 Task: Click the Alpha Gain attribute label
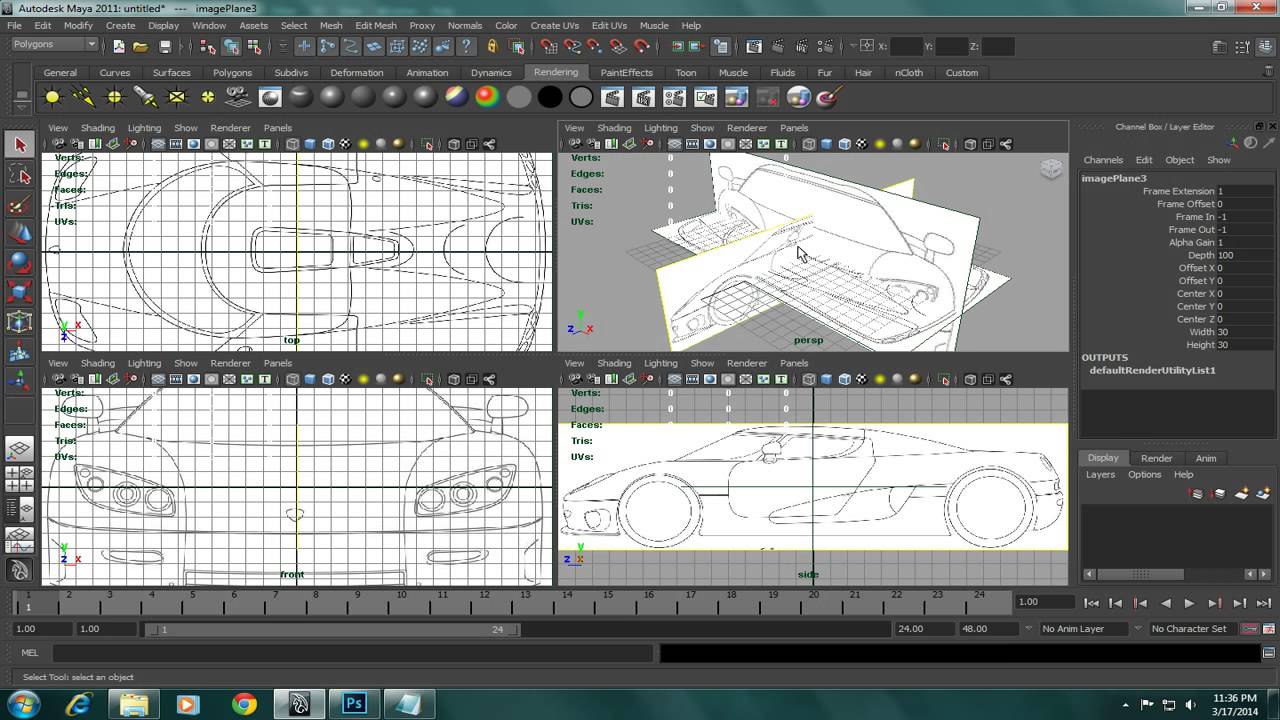click(1191, 242)
